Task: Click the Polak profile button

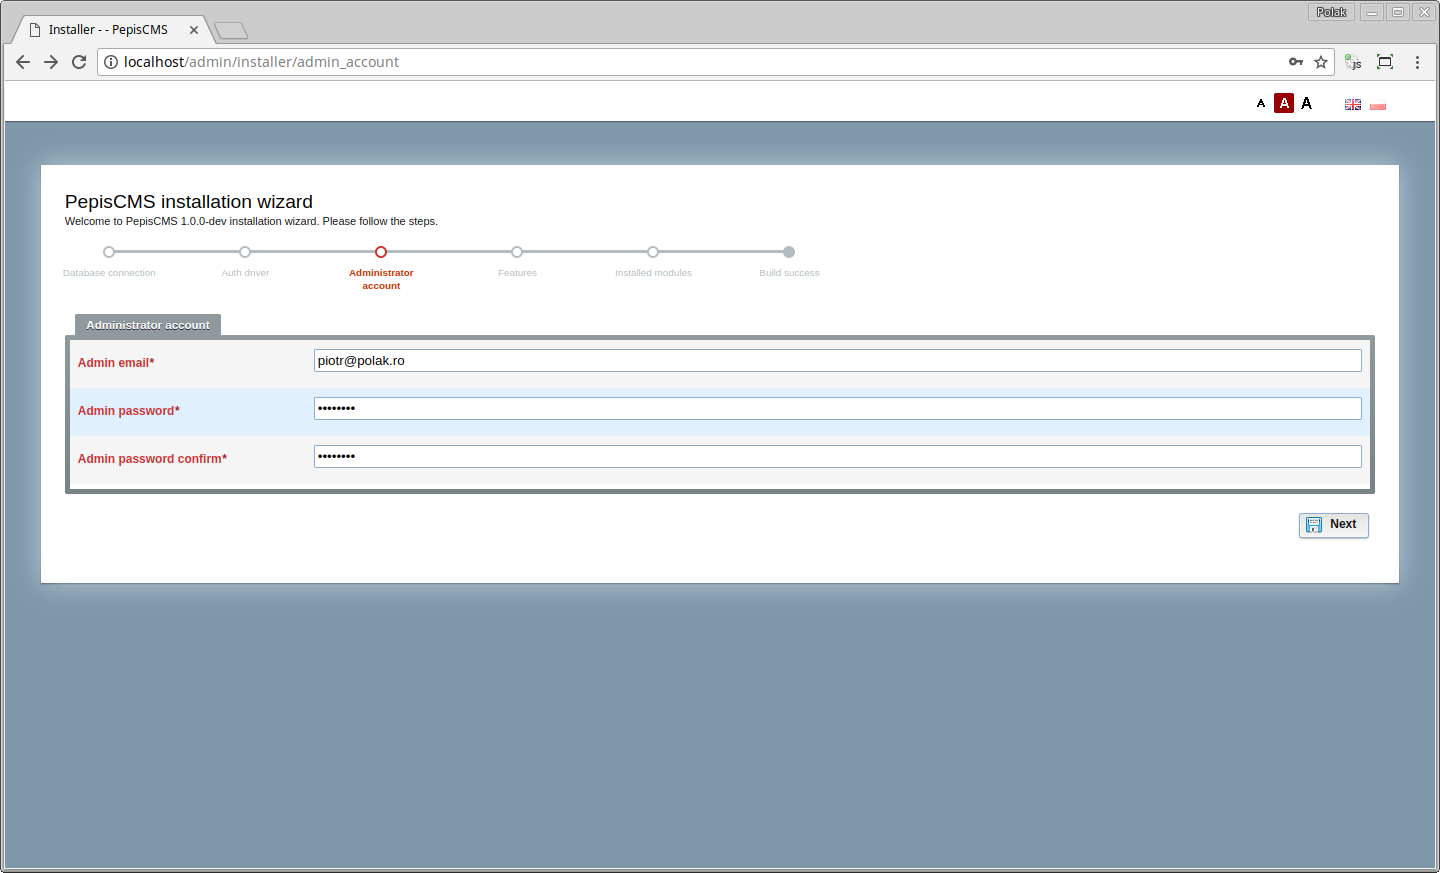Action: [x=1331, y=12]
